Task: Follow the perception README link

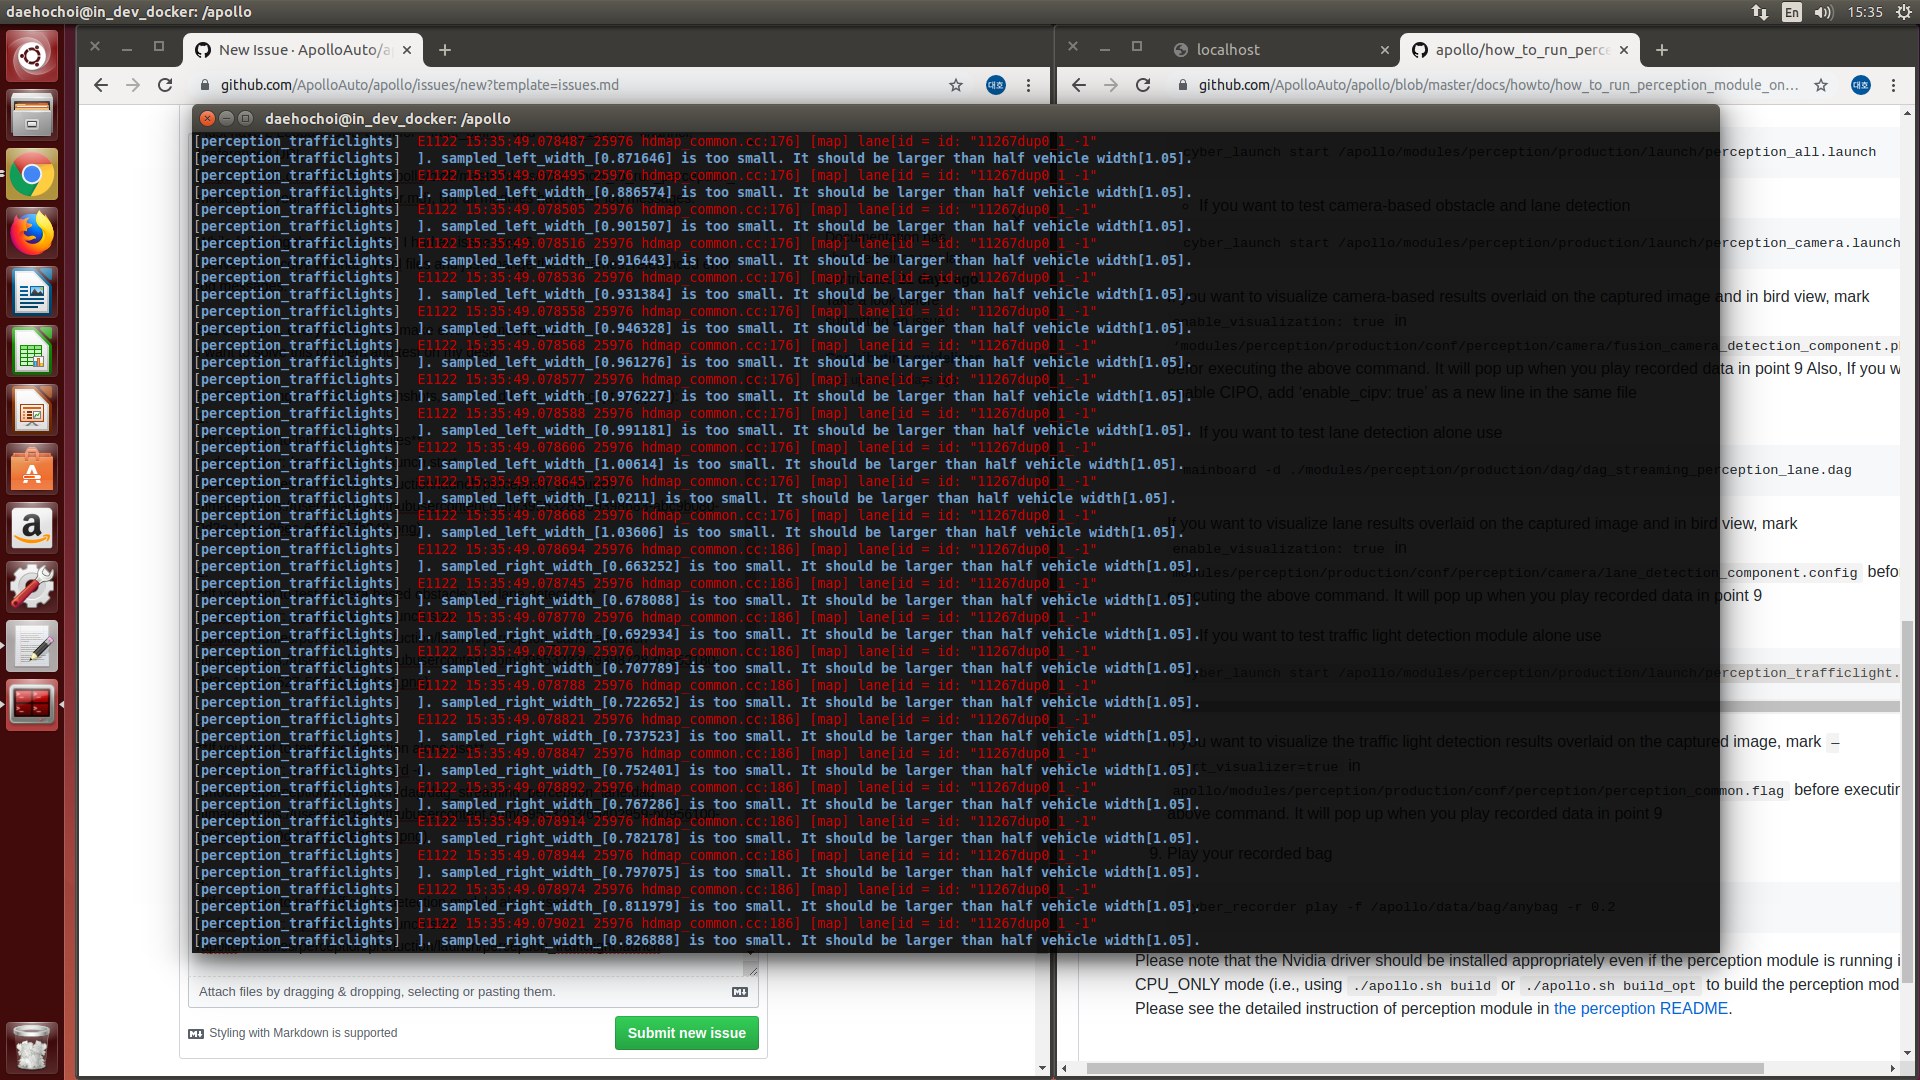Action: (1640, 1008)
